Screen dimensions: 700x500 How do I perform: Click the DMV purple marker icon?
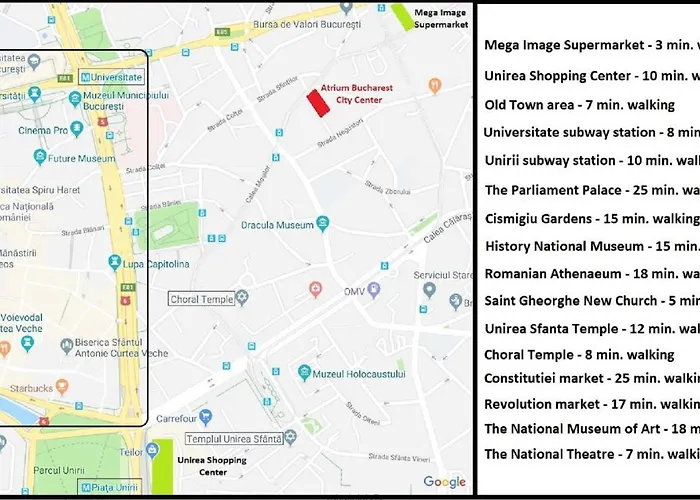point(374,290)
